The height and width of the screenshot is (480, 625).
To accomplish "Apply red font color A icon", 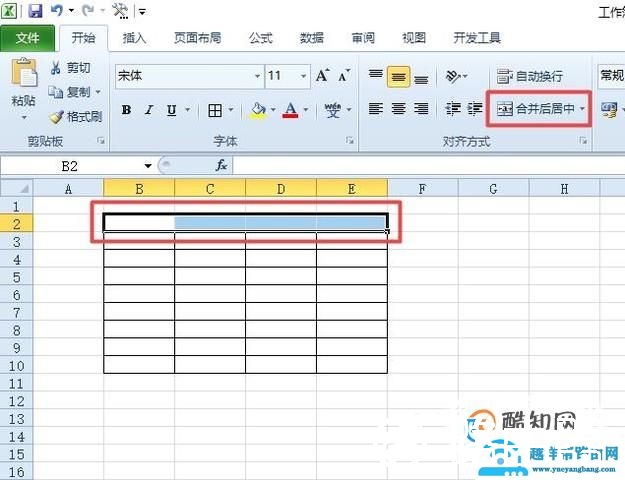I will 290,110.
